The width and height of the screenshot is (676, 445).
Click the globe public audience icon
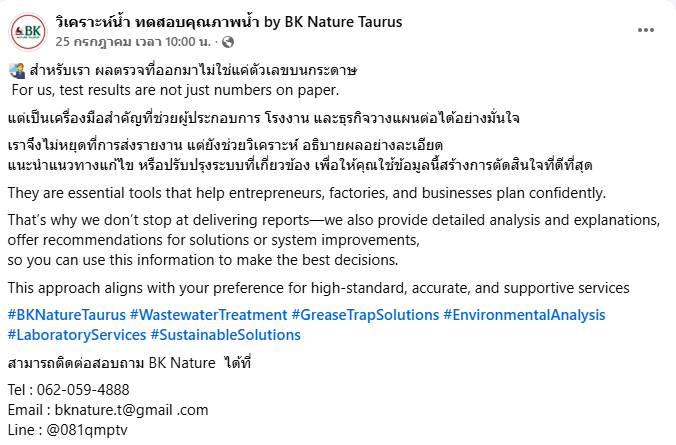pos(228,42)
